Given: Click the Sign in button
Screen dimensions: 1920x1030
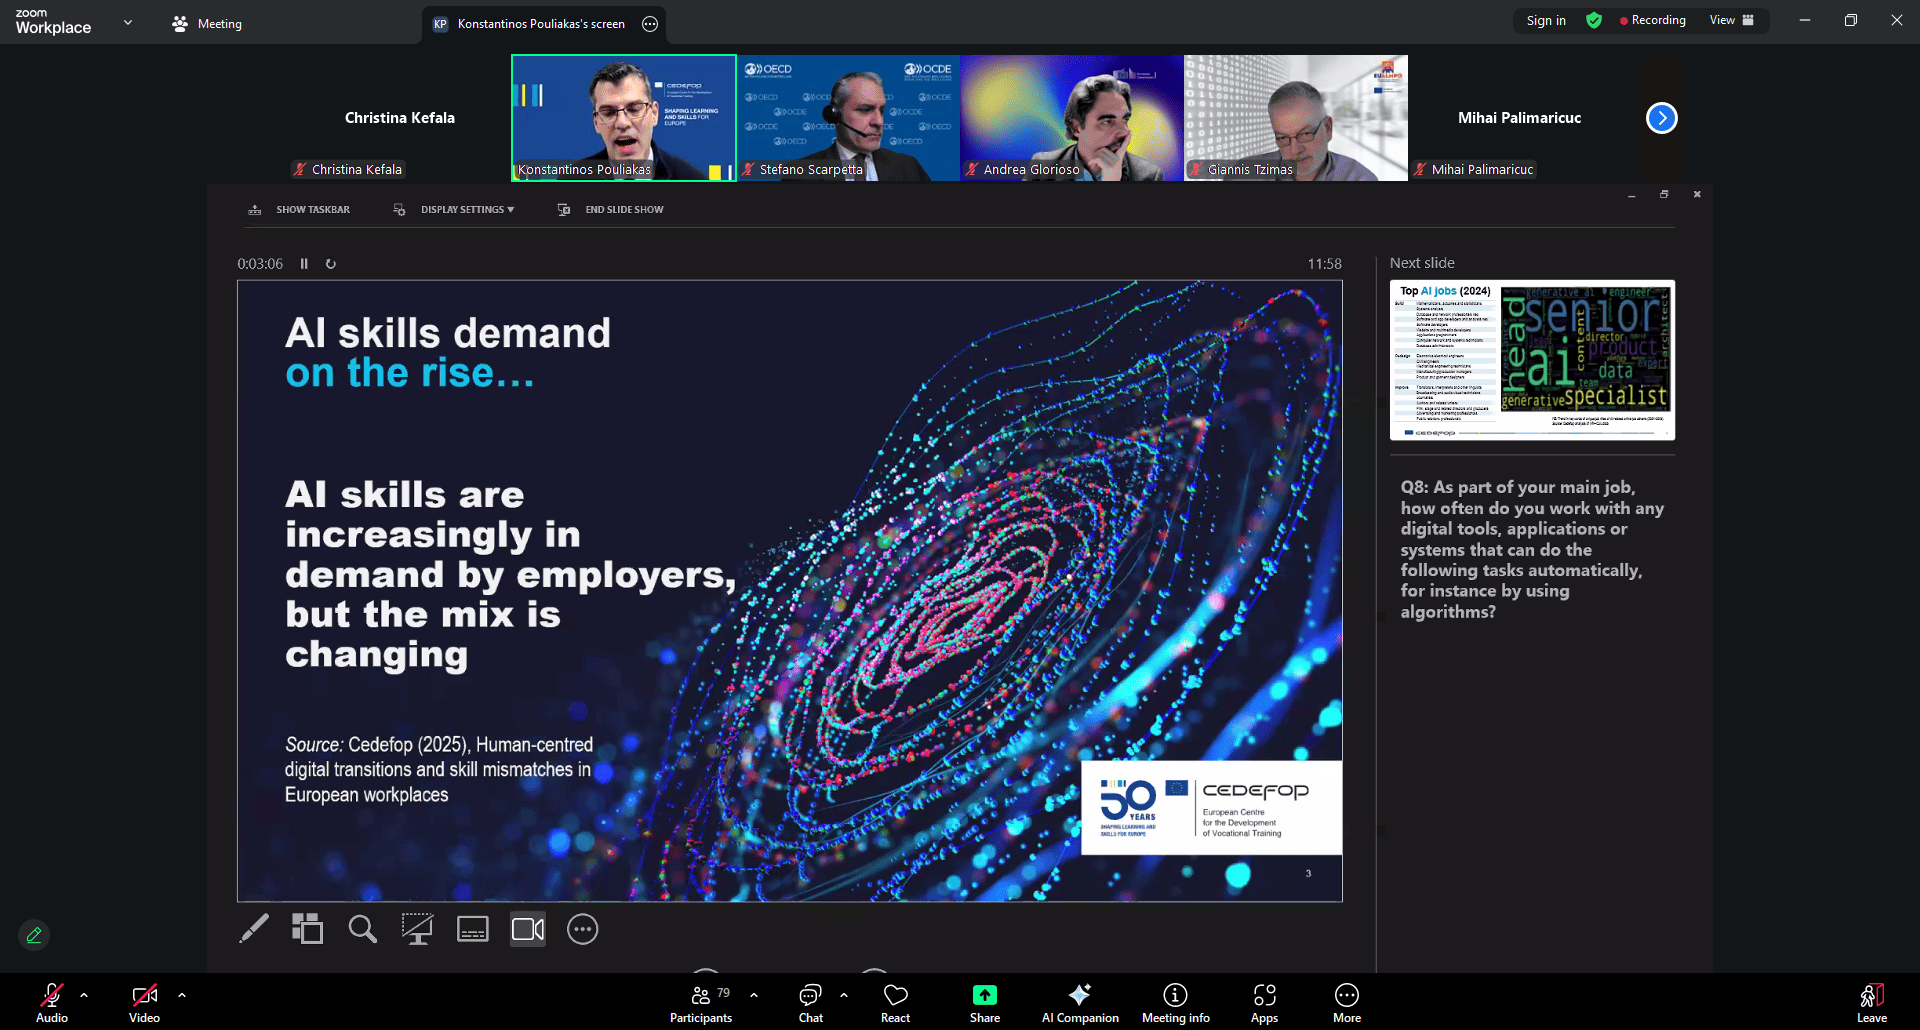Looking at the screenshot, I should click(1546, 20).
